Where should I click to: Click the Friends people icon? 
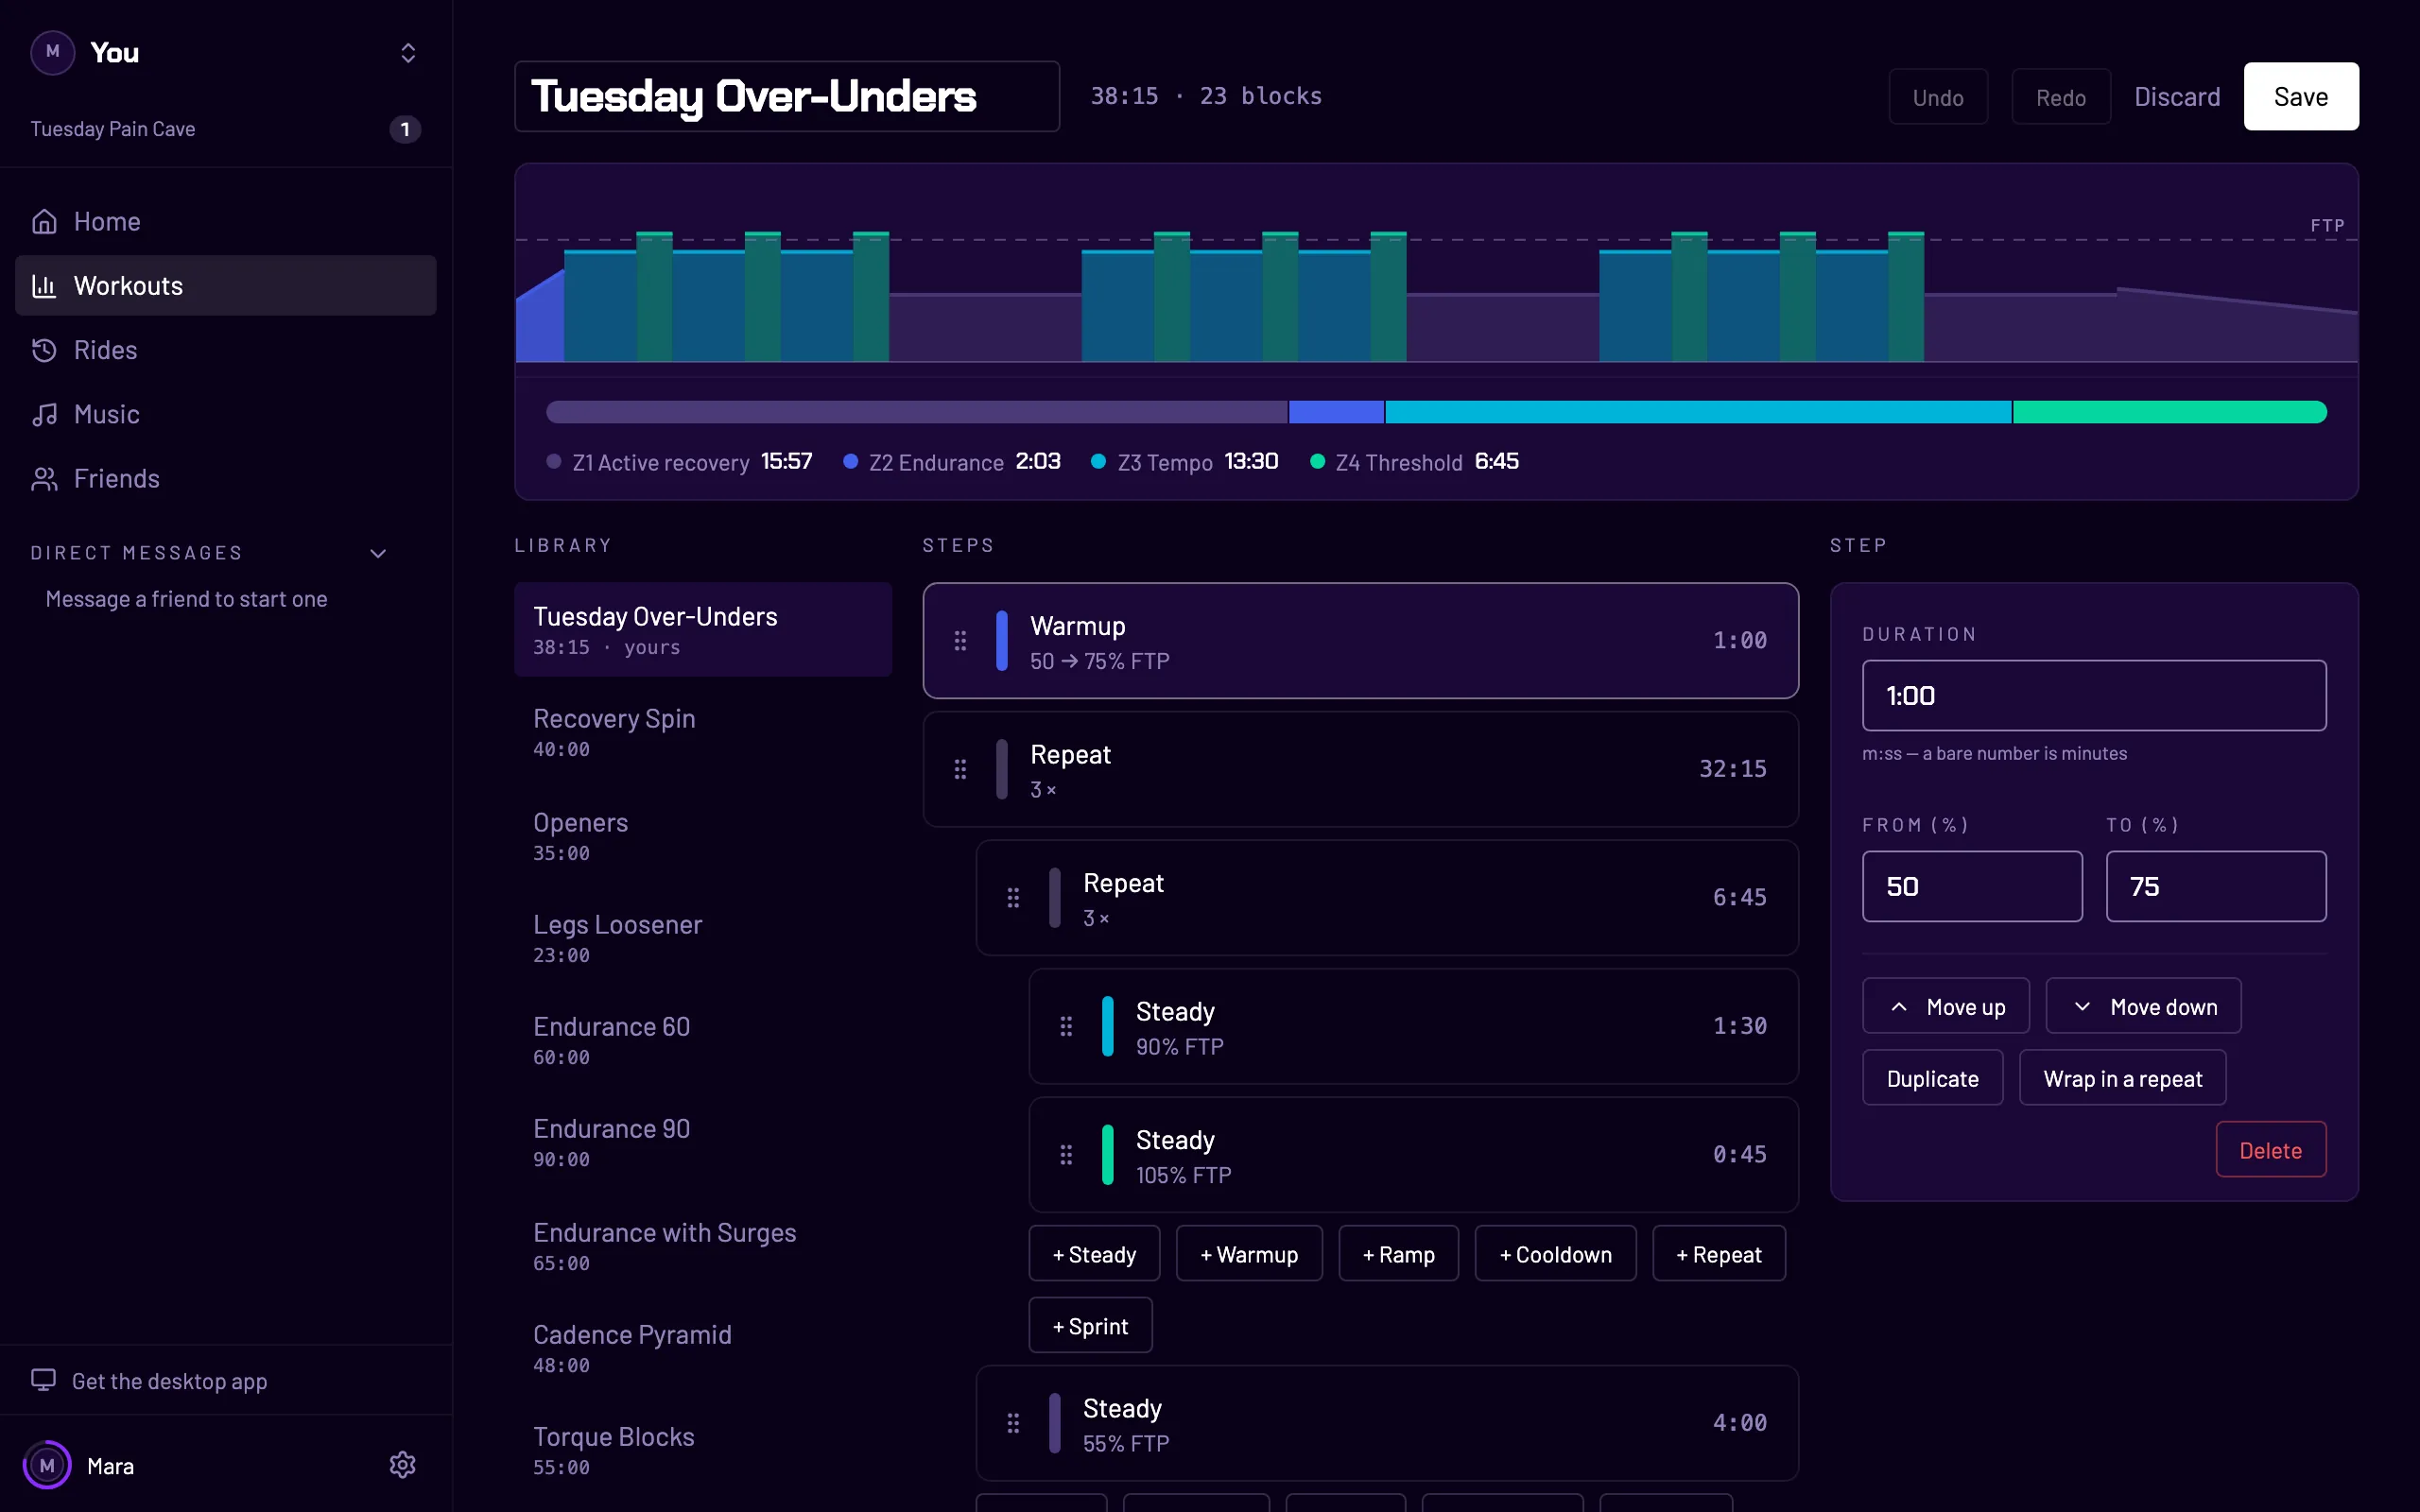[44, 479]
